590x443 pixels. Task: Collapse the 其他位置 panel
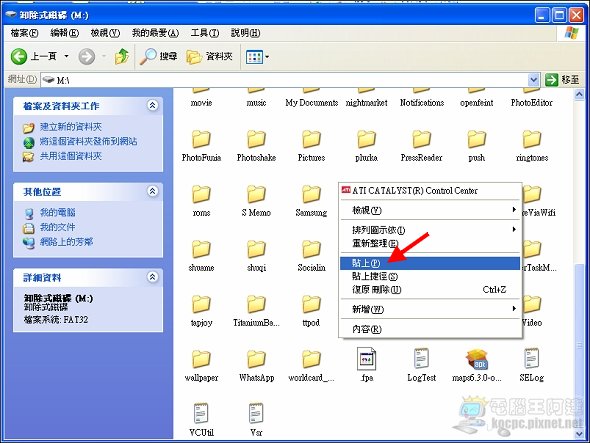pos(152,191)
